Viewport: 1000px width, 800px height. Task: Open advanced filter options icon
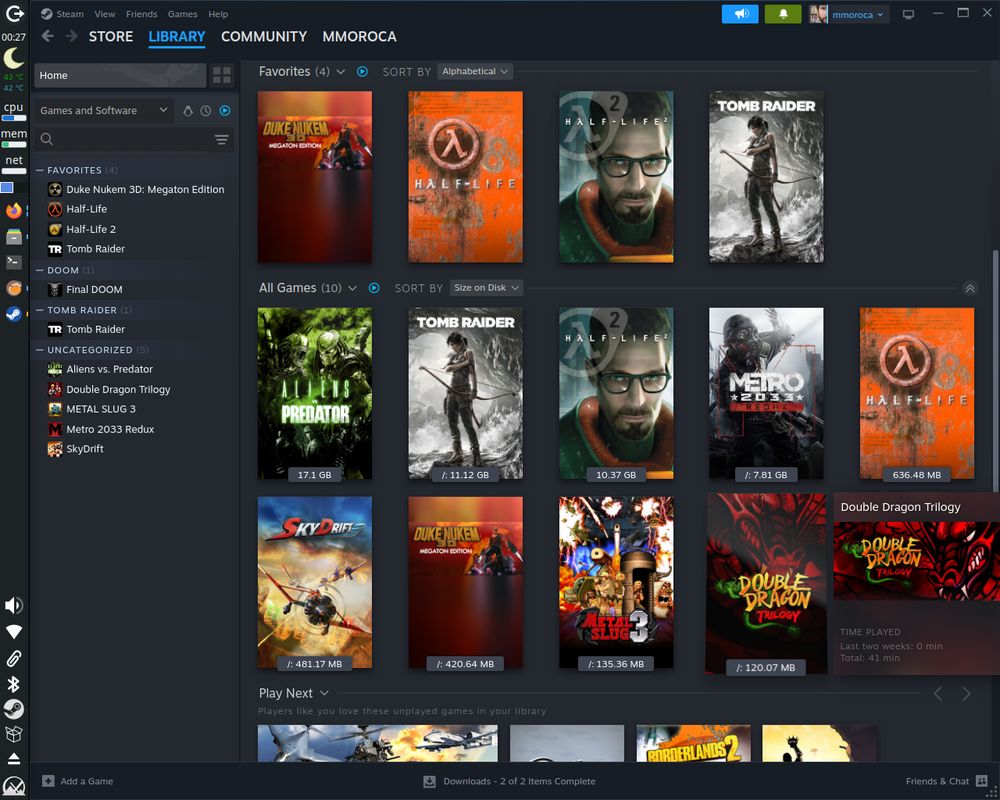point(221,139)
